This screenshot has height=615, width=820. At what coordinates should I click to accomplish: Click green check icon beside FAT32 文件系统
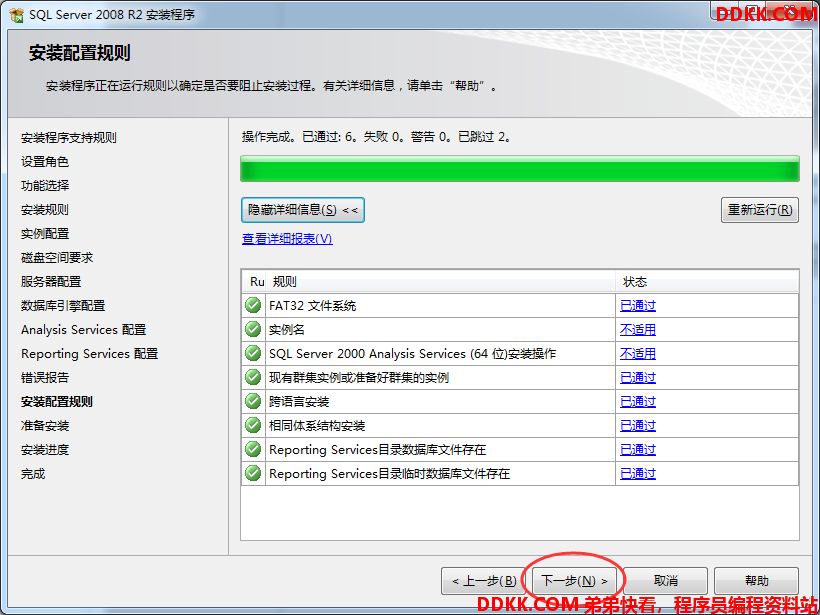tap(253, 305)
